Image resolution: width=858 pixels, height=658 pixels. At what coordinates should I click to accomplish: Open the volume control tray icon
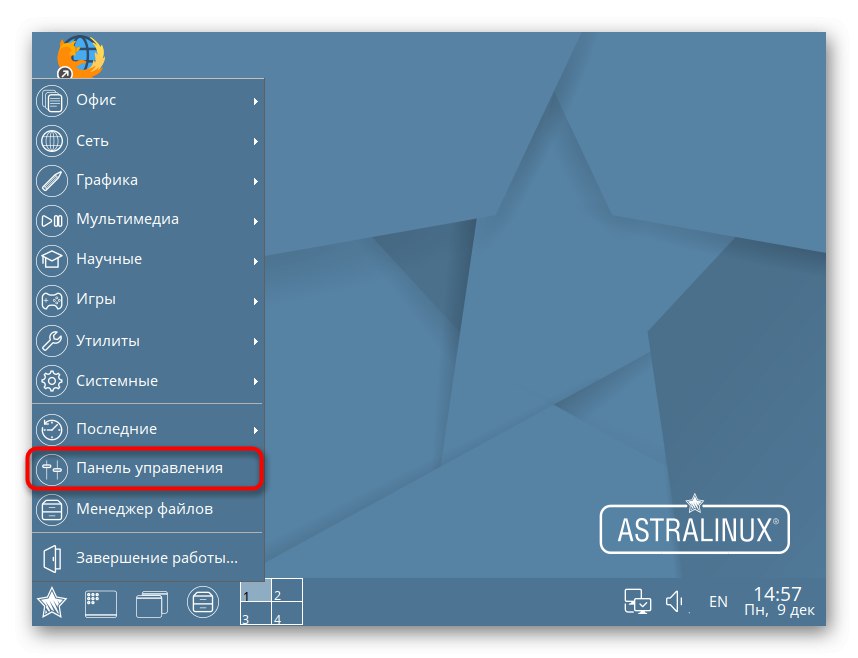[x=673, y=600]
